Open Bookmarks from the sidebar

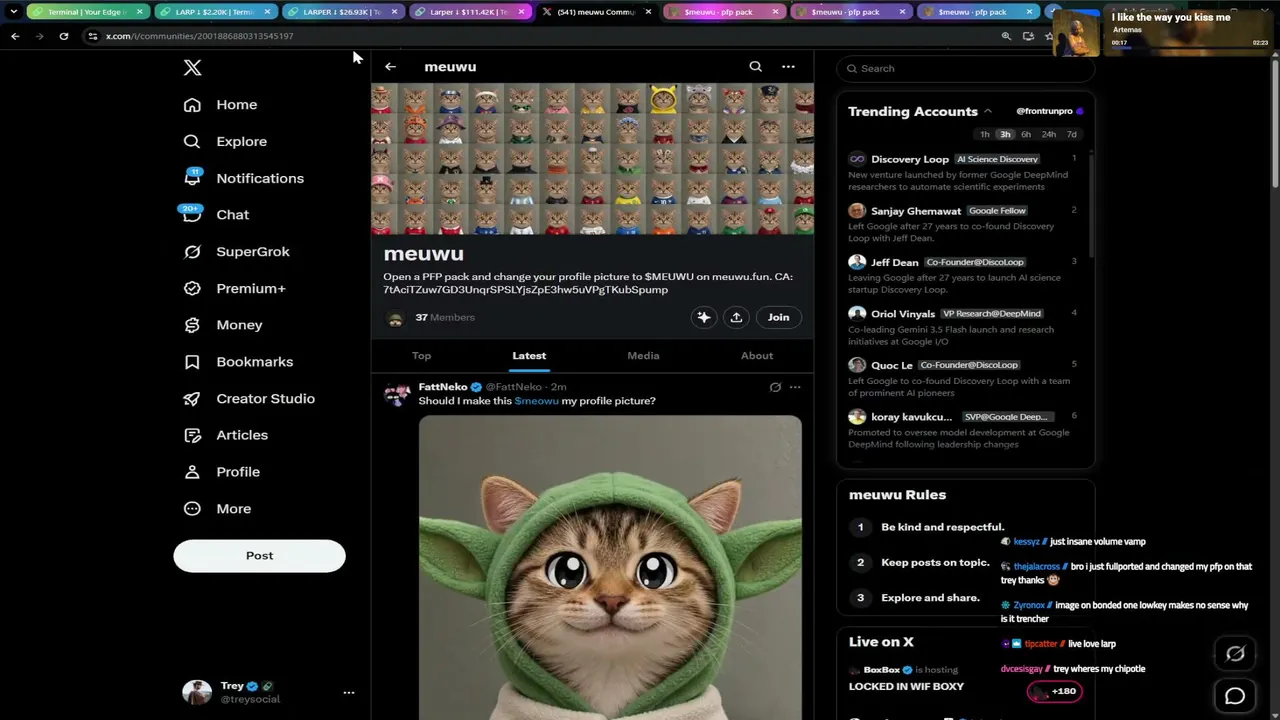tap(238, 362)
